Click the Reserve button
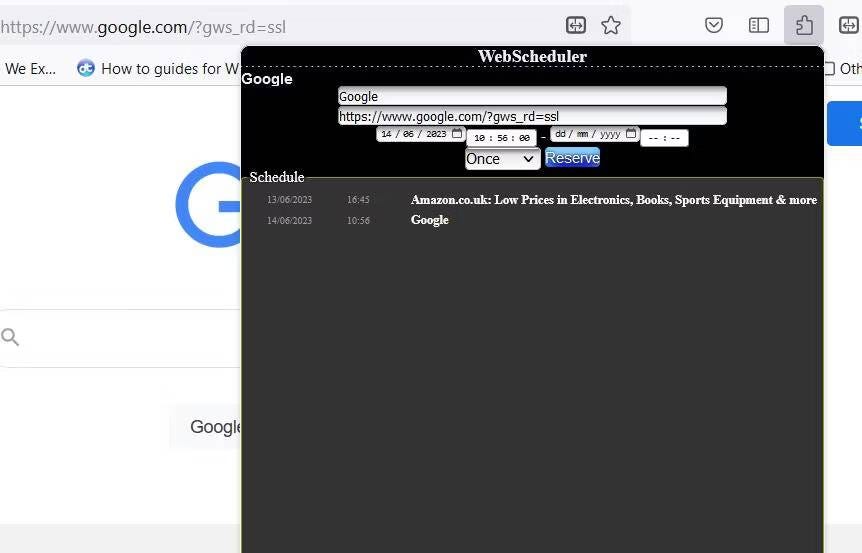Screen dimensions: 862x553 (572, 158)
